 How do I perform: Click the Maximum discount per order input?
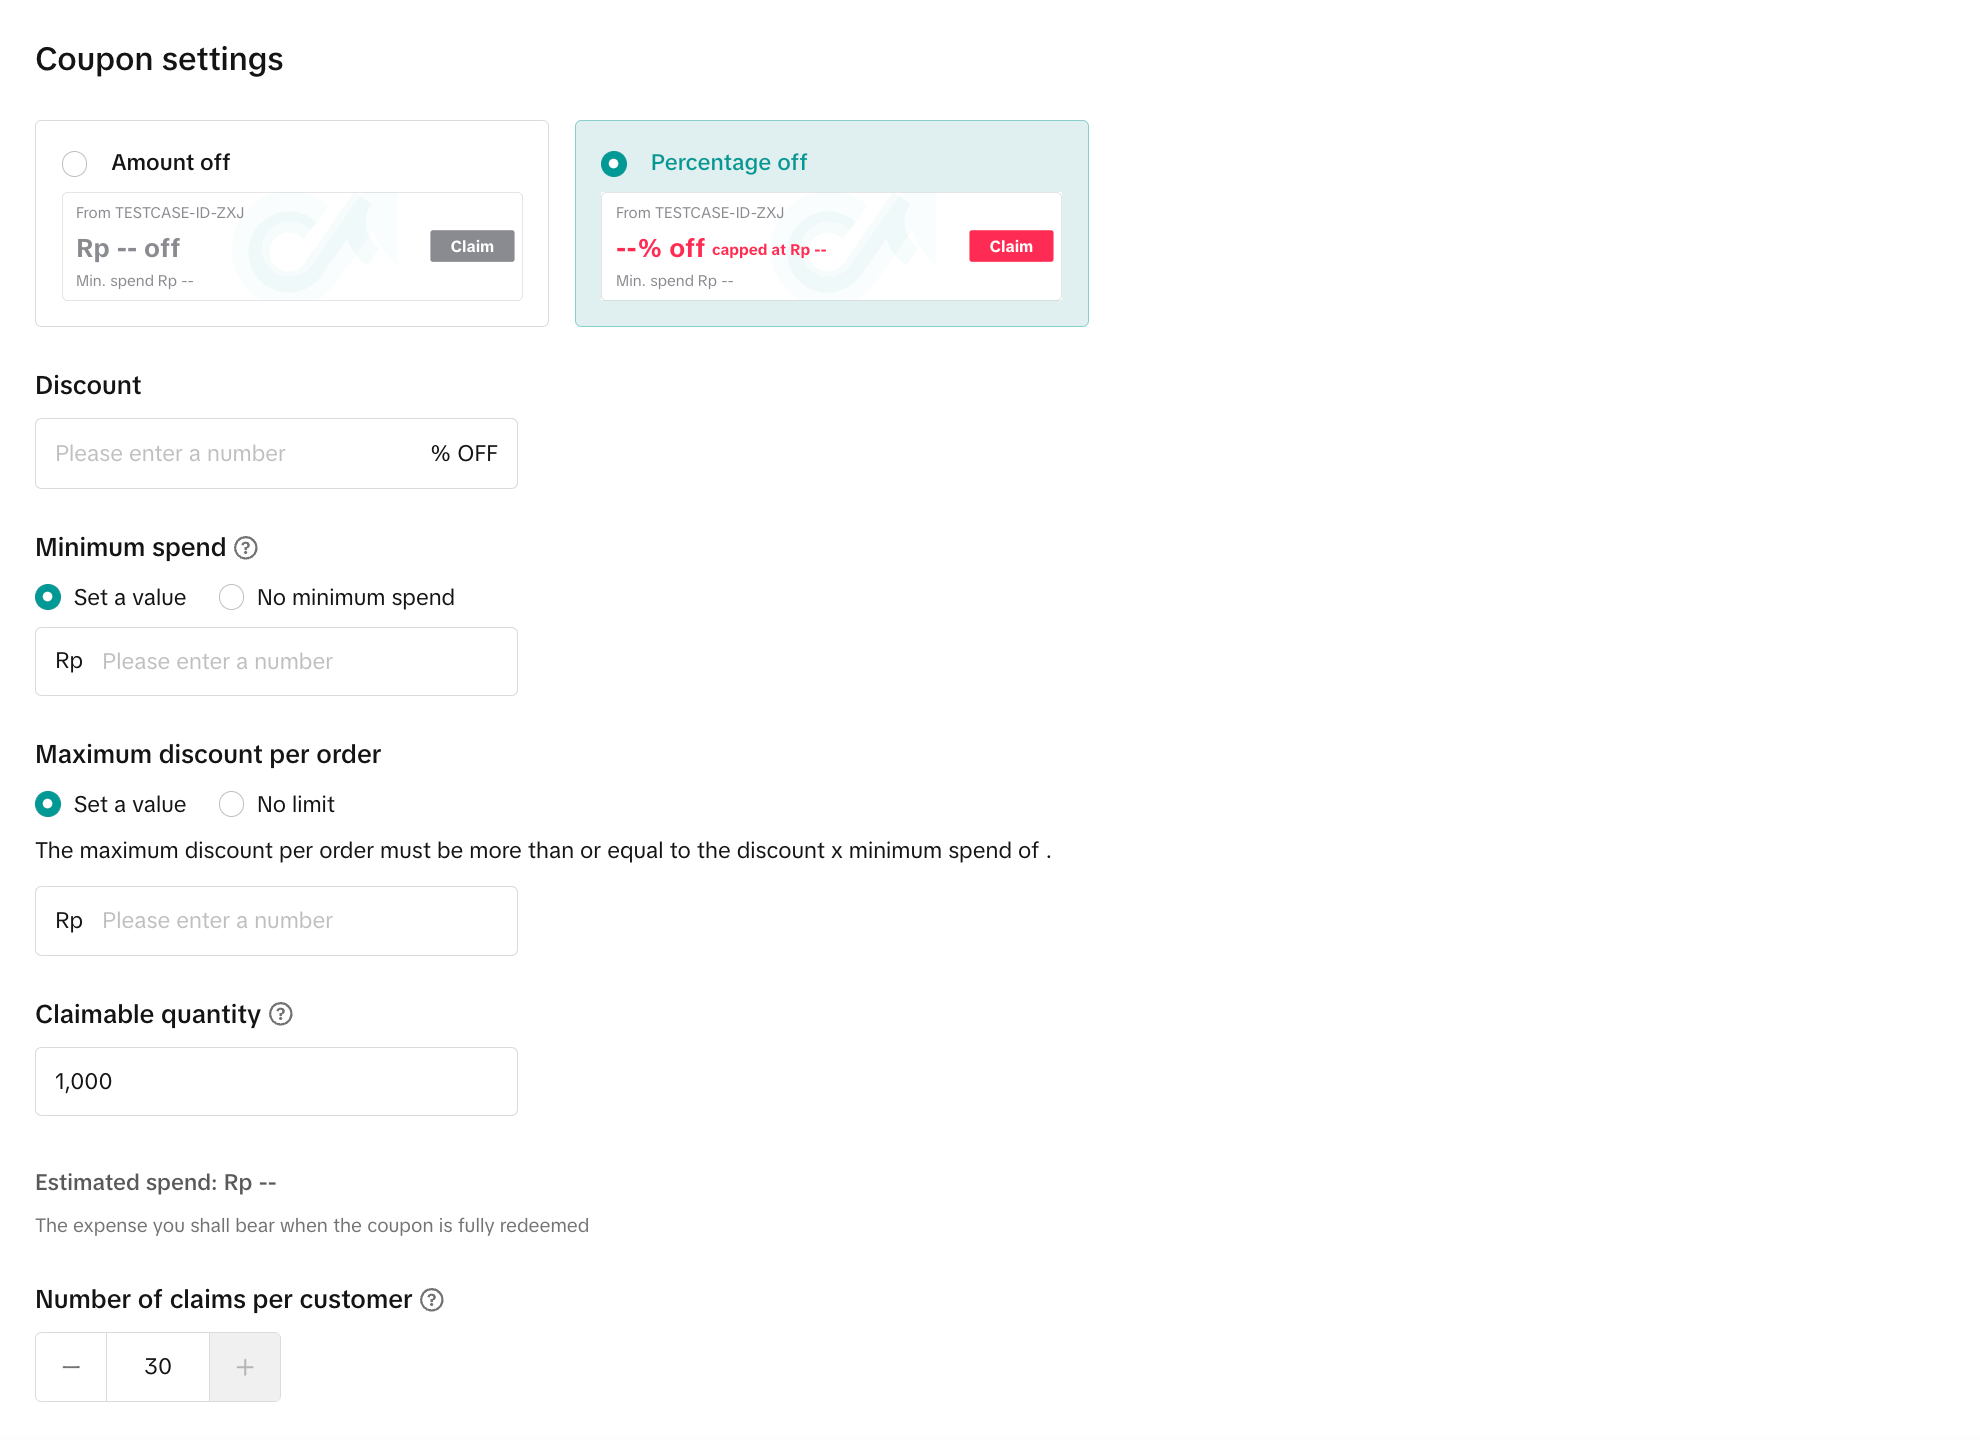click(300, 921)
